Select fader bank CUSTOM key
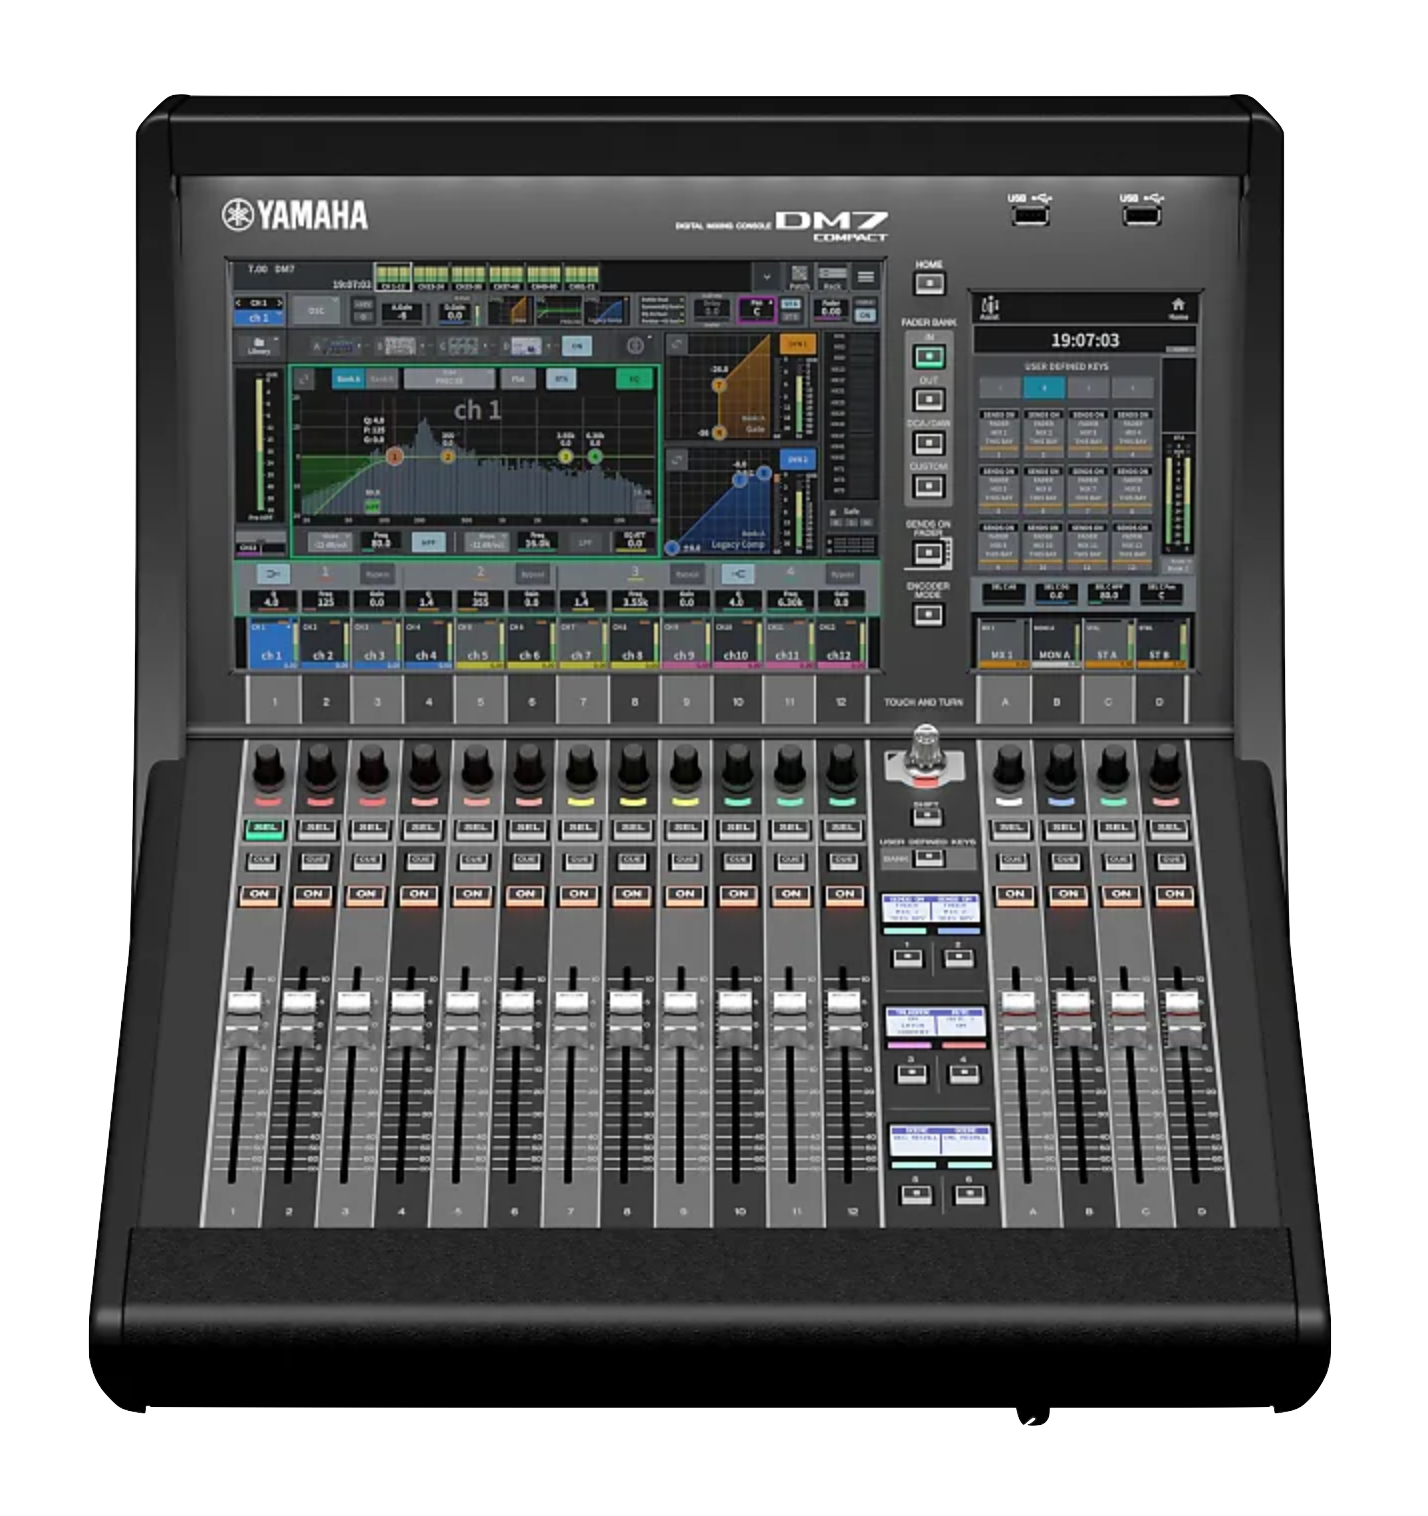 (929, 487)
